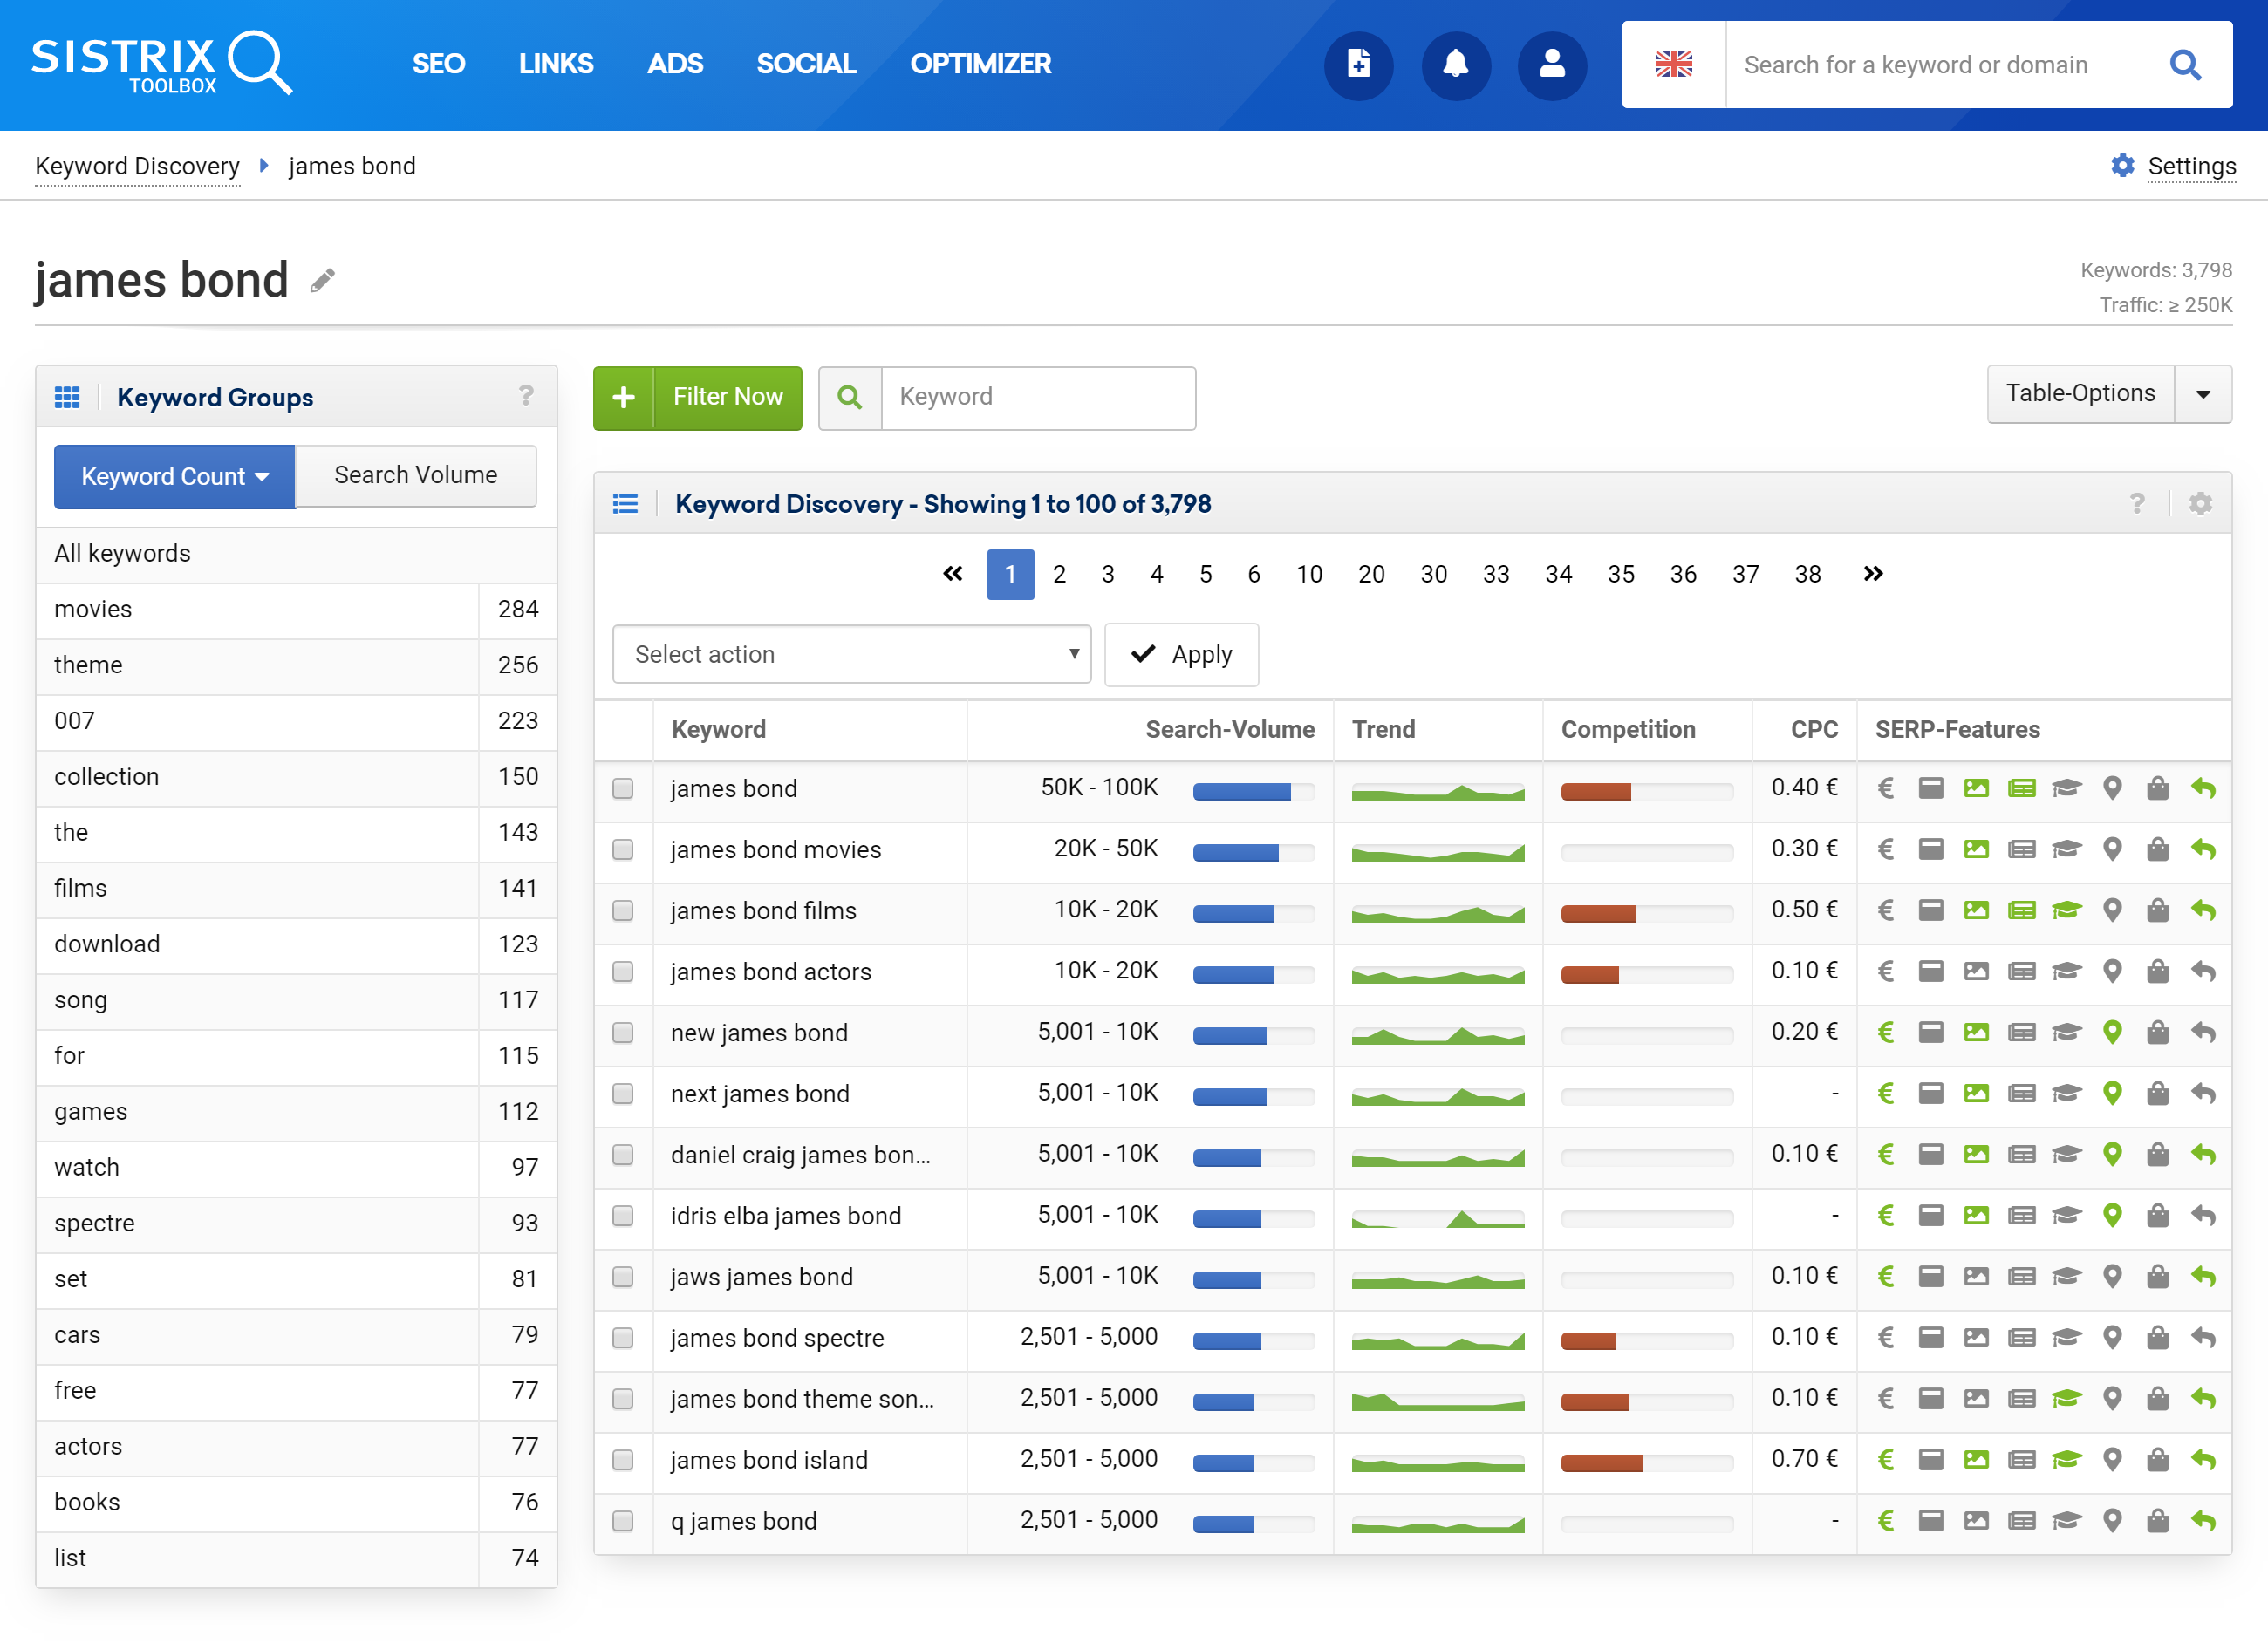Click the shopping bag icon in james bond actors row
The image size is (2268, 1650).
pos(2158,971)
